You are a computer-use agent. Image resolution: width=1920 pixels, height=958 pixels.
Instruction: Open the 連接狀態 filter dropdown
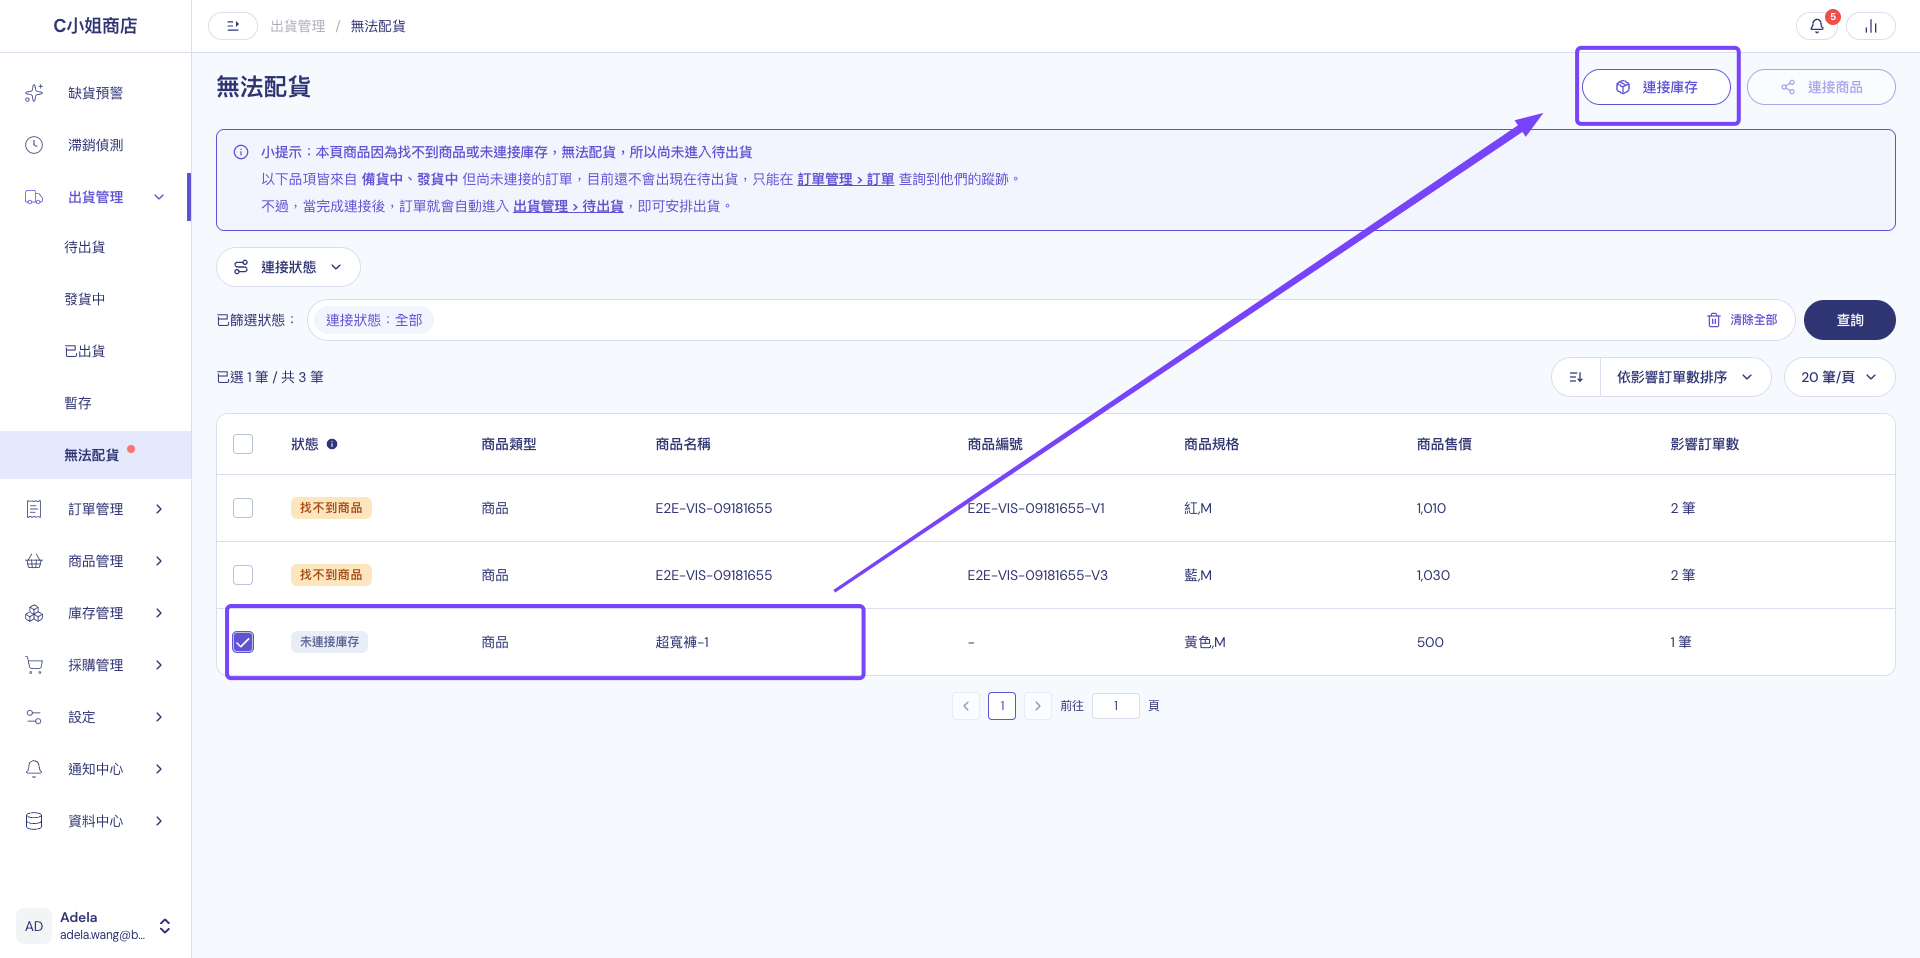[288, 267]
